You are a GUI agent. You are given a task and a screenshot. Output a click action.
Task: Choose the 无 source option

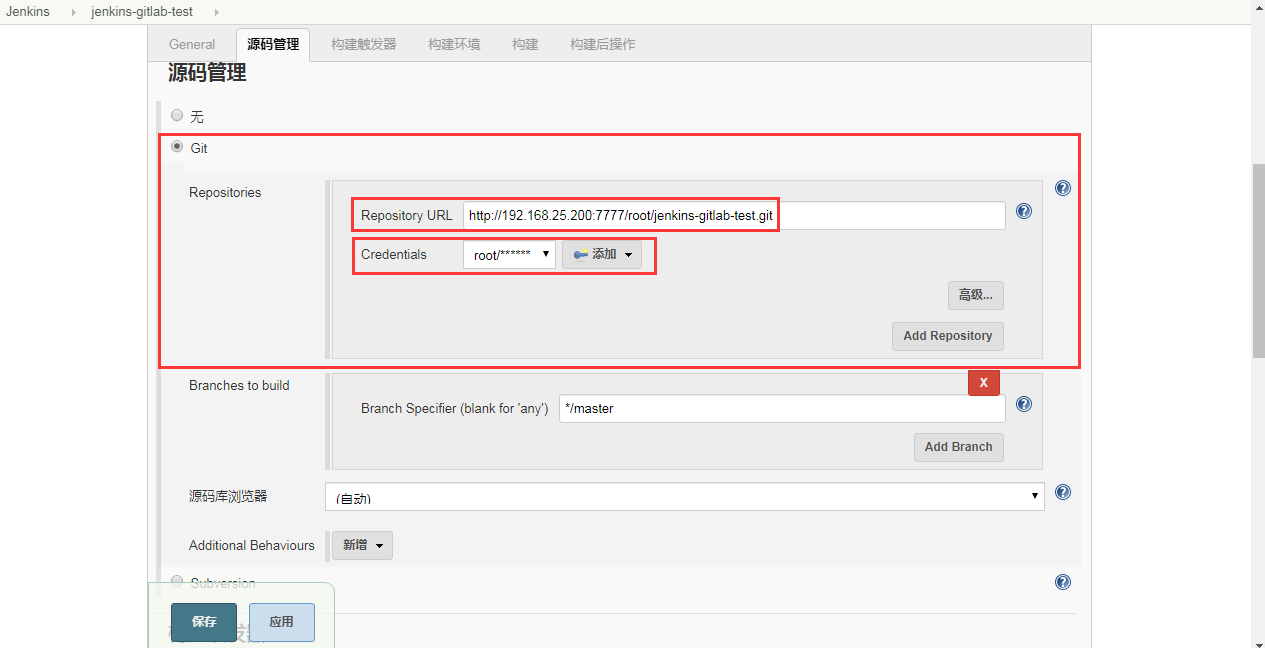(x=177, y=116)
